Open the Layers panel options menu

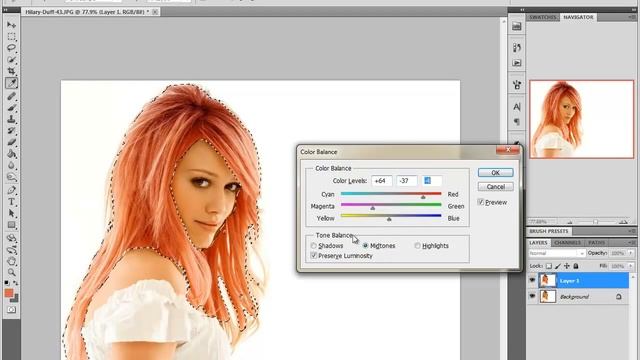[x=632, y=242]
